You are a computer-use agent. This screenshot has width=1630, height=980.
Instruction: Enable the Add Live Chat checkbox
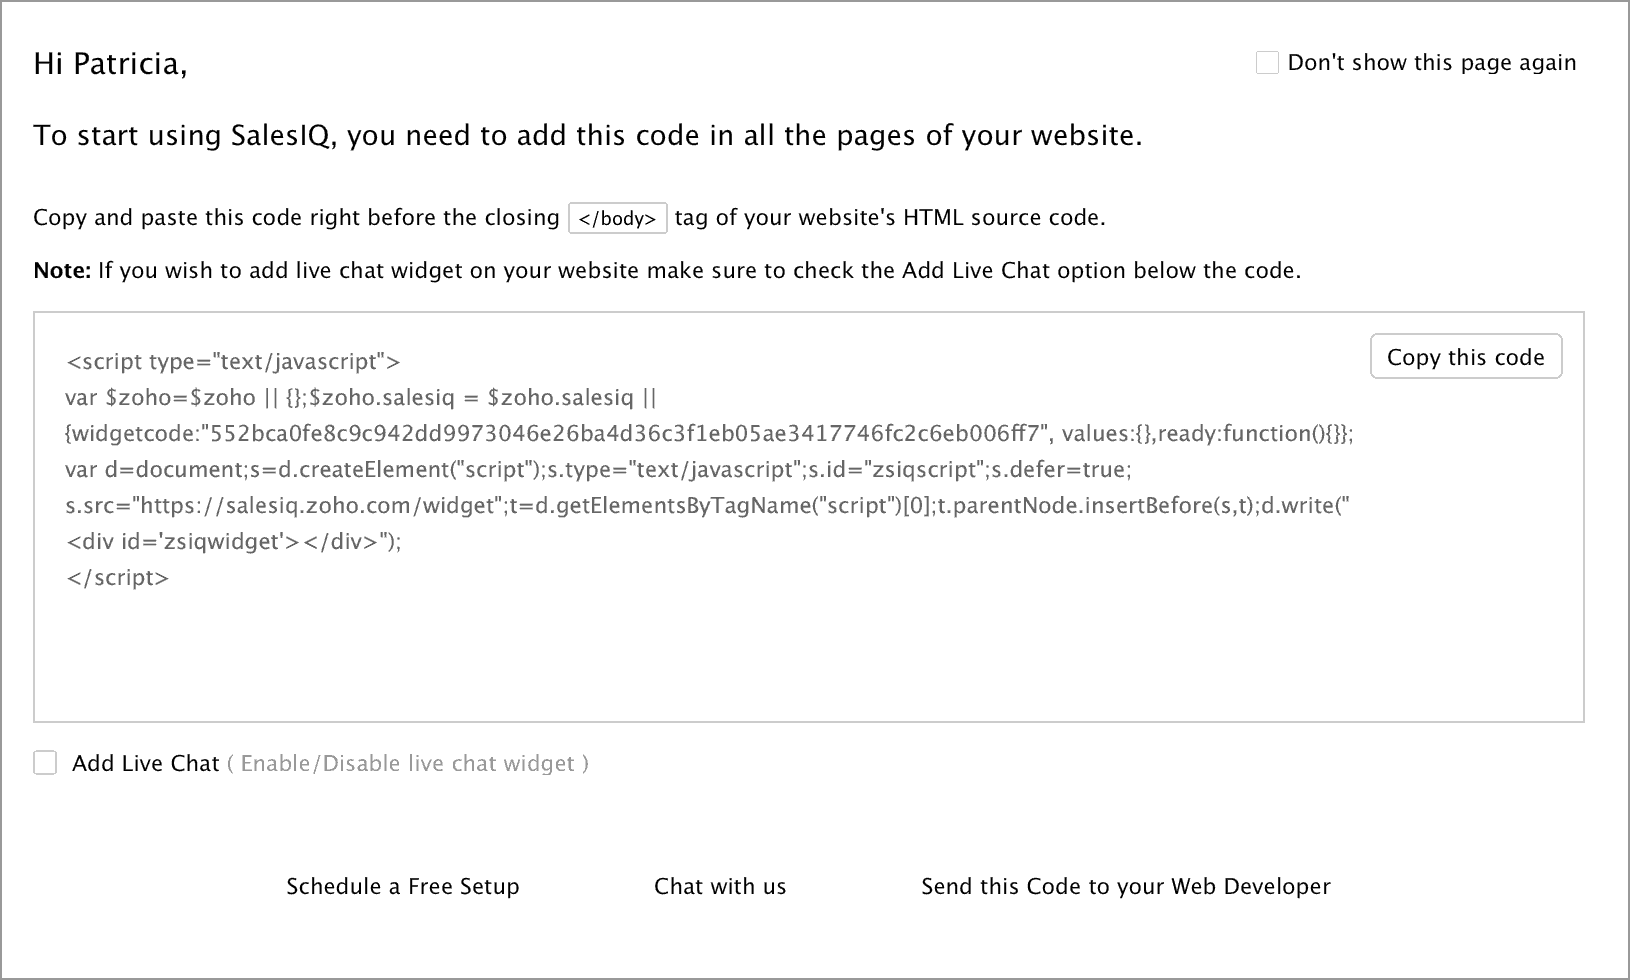tap(45, 763)
